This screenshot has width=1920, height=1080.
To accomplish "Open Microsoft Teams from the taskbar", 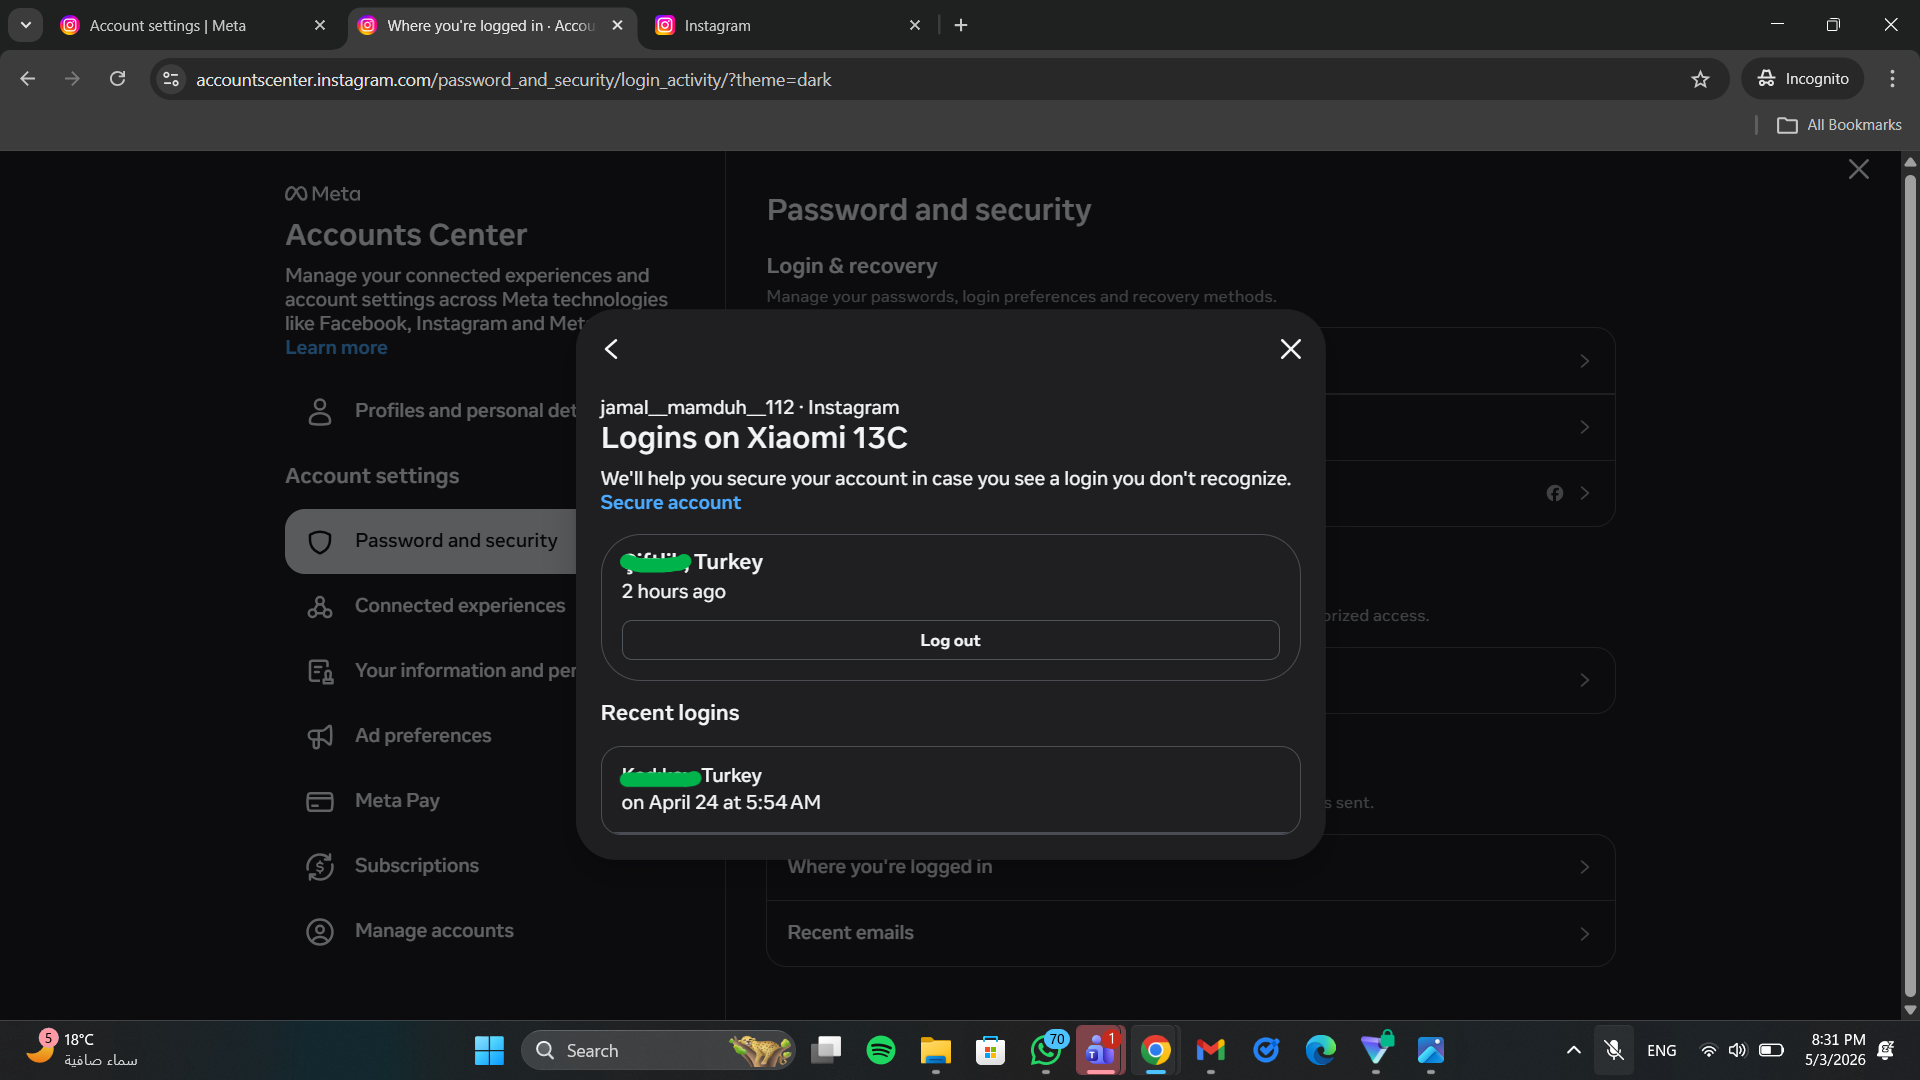I will 1100,1051.
